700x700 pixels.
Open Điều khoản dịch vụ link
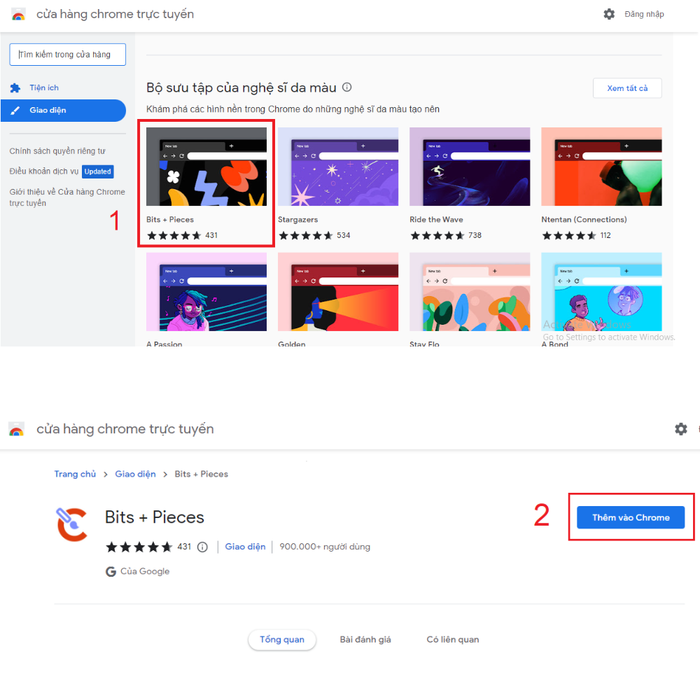coord(44,171)
